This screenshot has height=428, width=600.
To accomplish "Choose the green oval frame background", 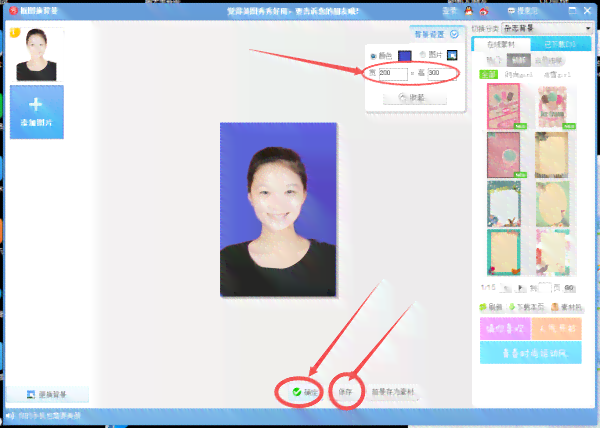I will pyautogui.click(x=553, y=204).
